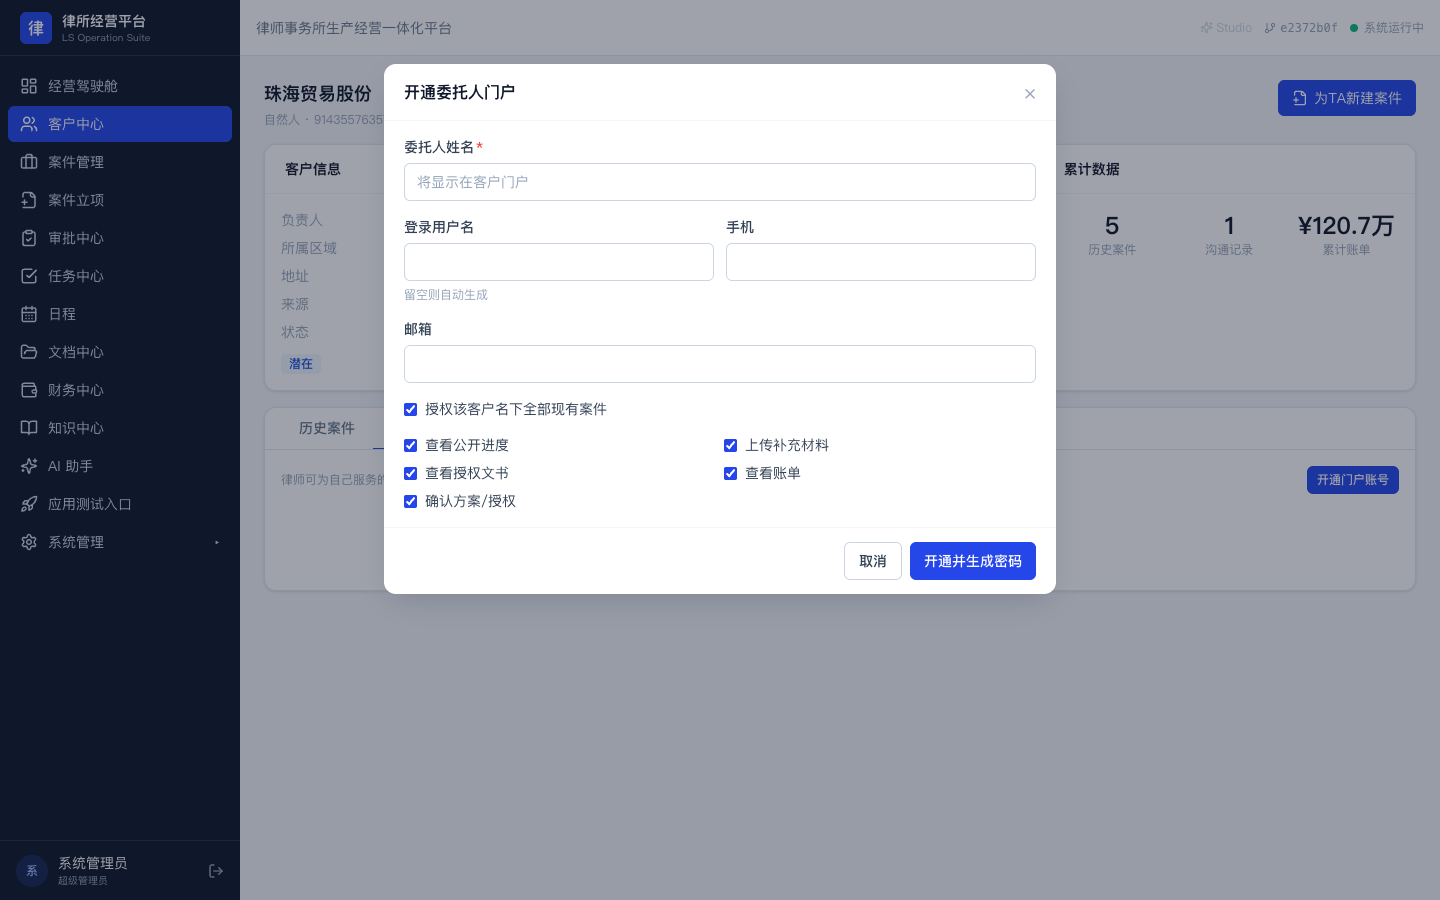Click the Studio label in the top bar
This screenshot has width=1440, height=900.
point(1226,28)
